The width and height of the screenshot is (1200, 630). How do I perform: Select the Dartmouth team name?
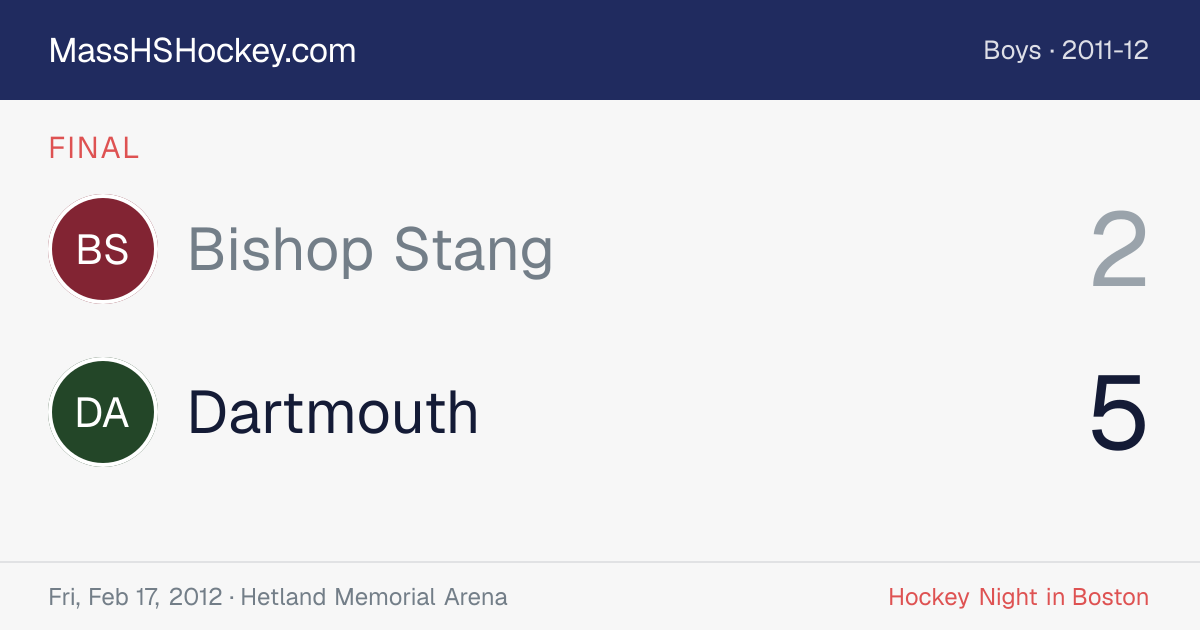point(333,412)
